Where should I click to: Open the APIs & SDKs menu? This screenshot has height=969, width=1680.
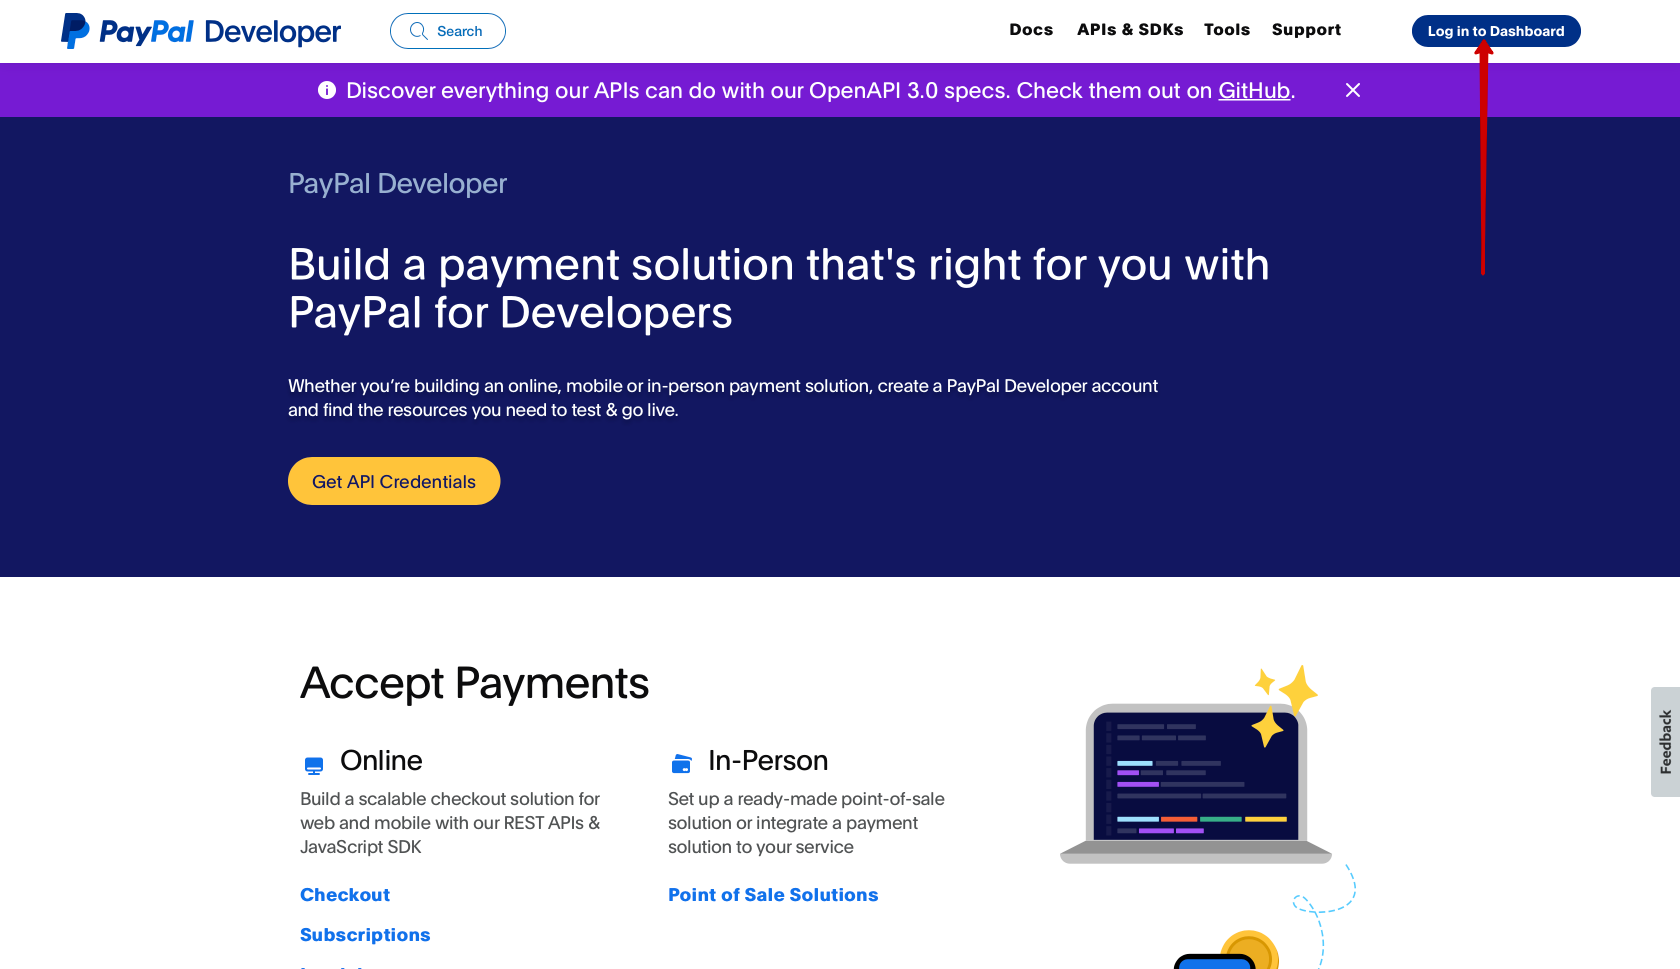[1130, 30]
